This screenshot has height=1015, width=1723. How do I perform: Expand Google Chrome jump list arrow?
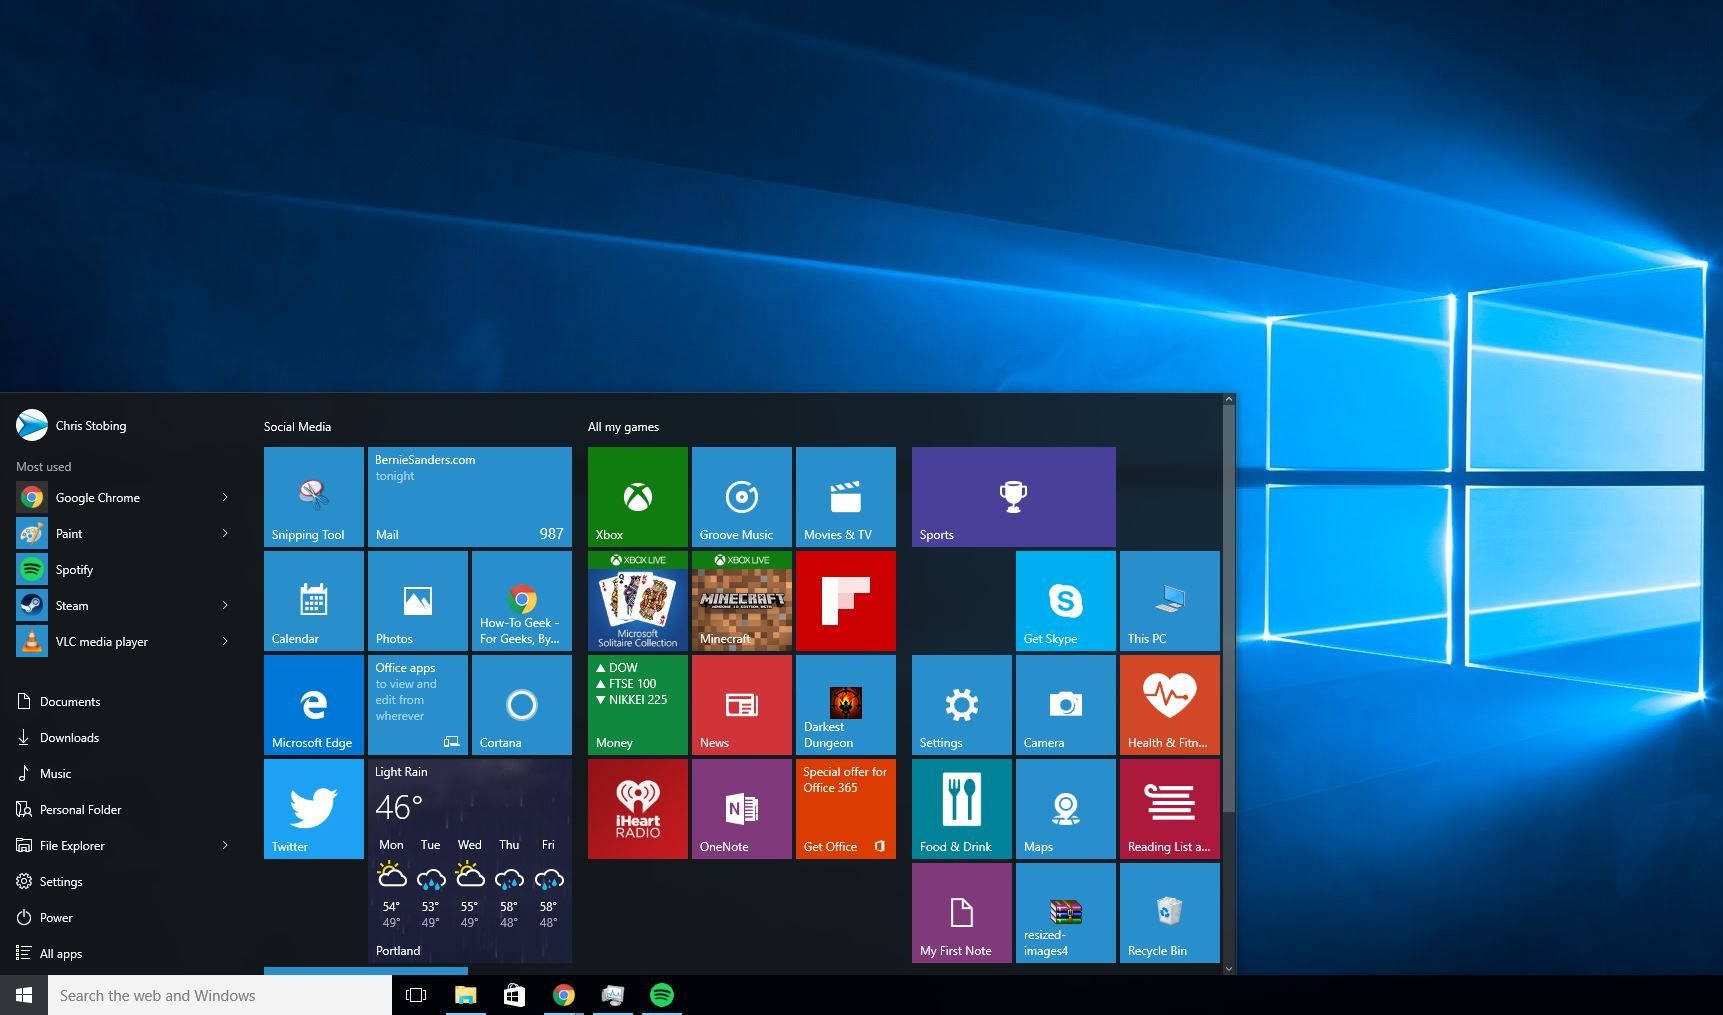pyautogui.click(x=225, y=497)
